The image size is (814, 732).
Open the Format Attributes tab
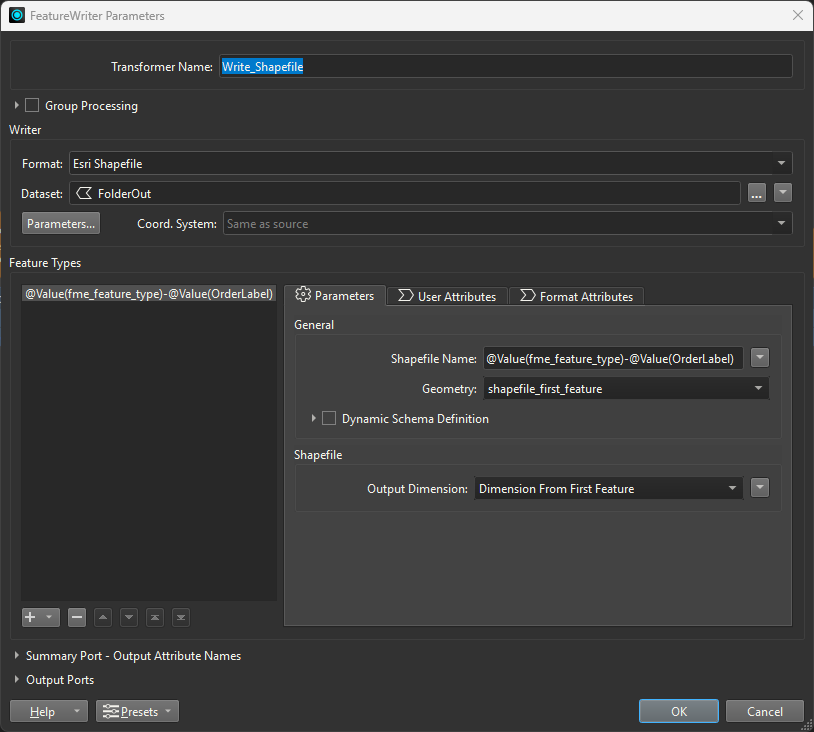(x=576, y=296)
